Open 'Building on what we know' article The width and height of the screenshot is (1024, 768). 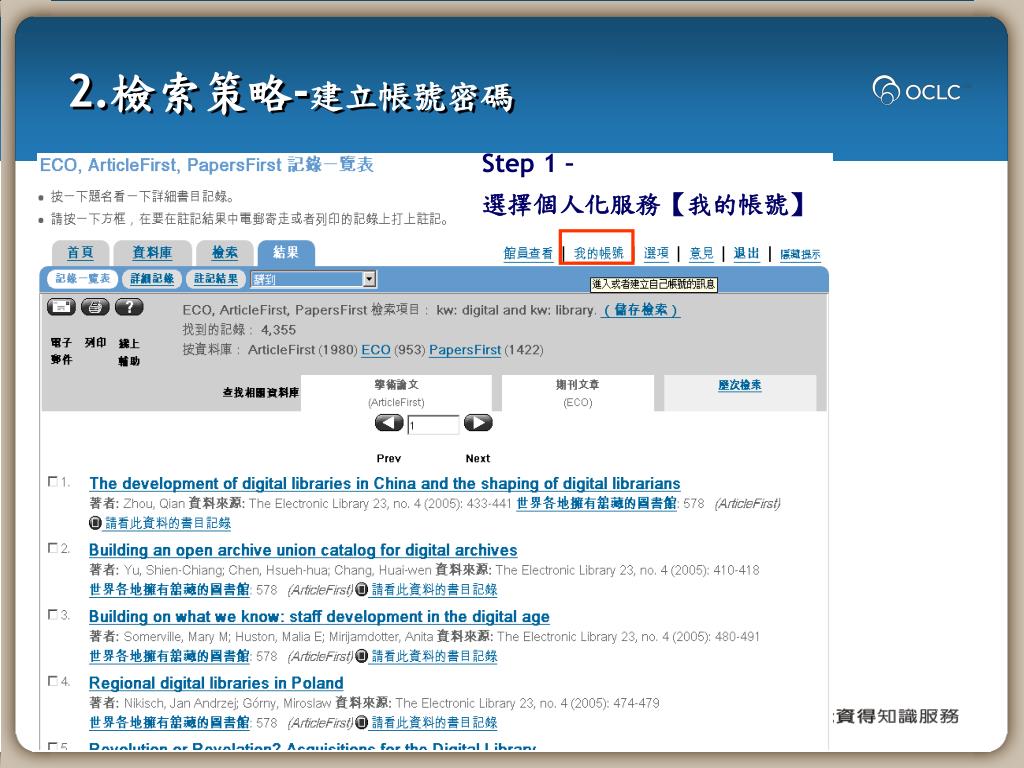(319, 617)
